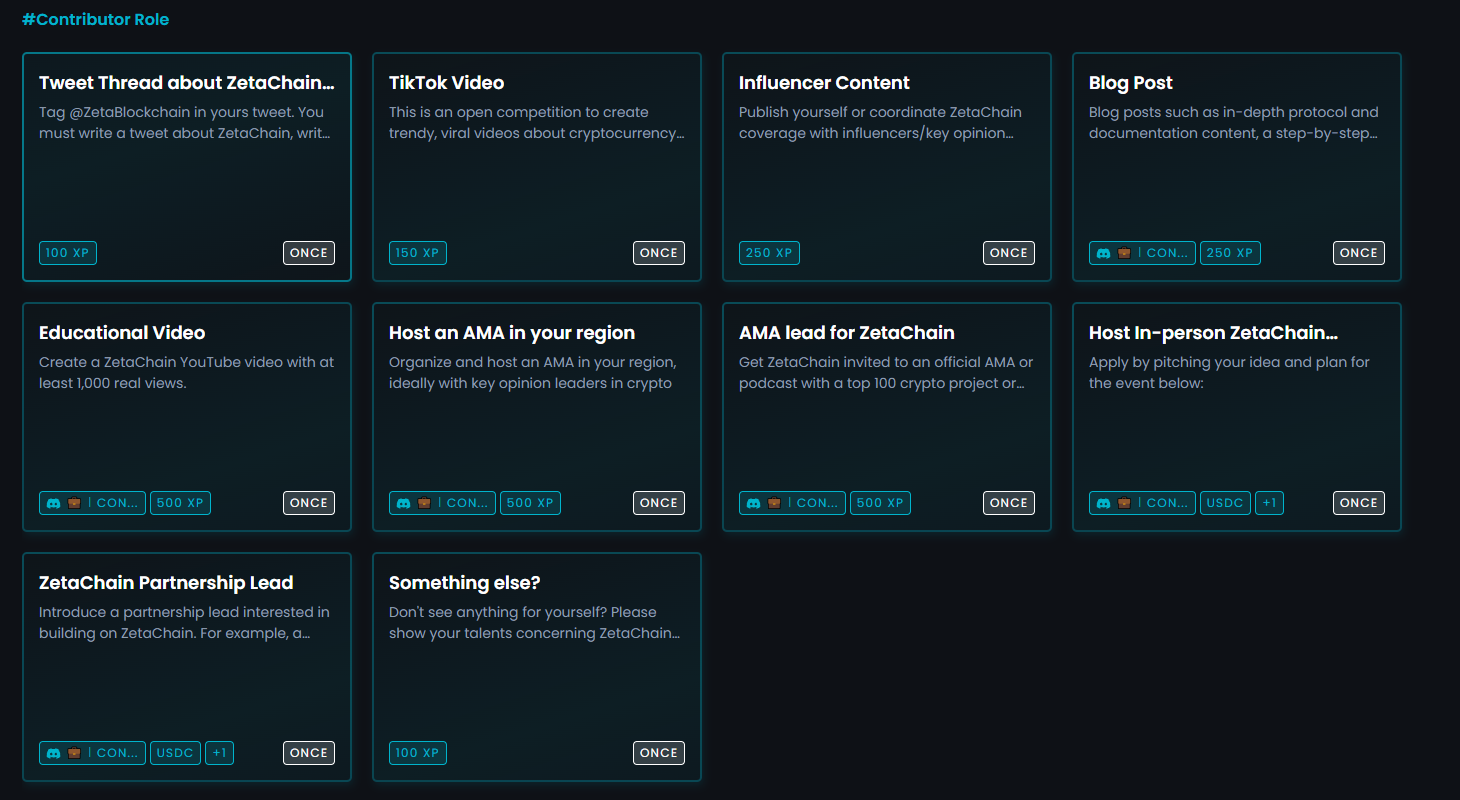Open AMA lead for ZetaChain title

pyautogui.click(x=847, y=333)
